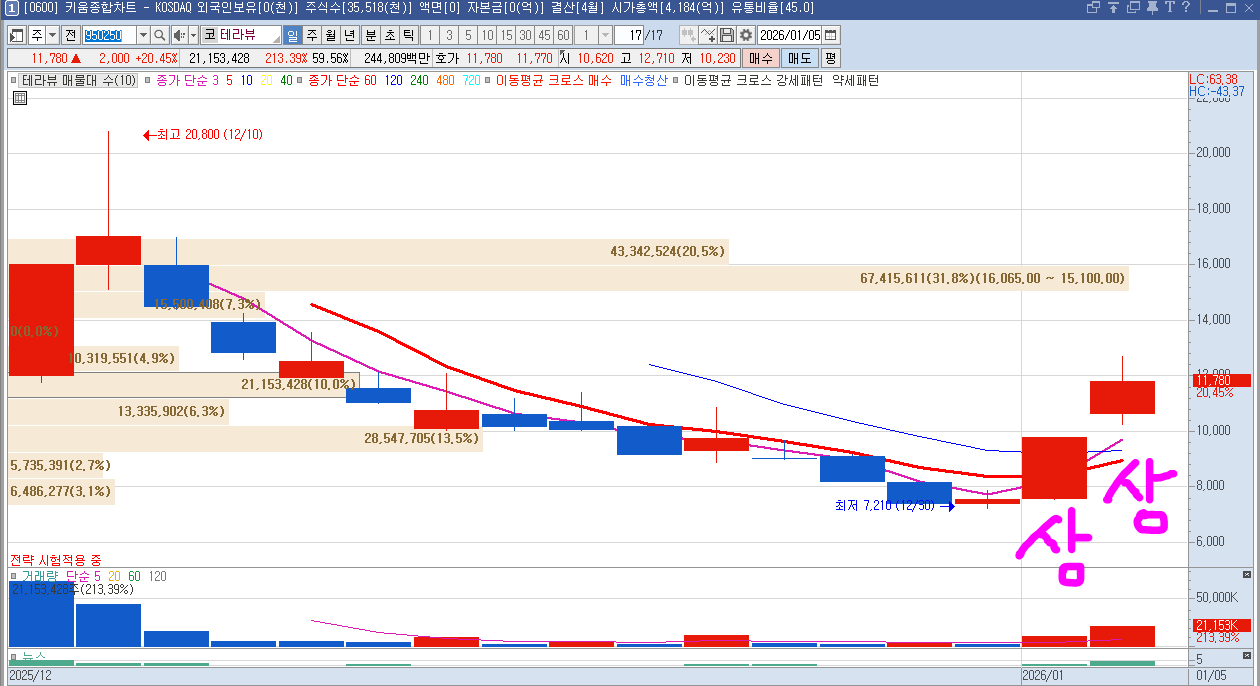This screenshot has width=1260, height=686.
Task: Click the speaker sound alert icon
Action: pyautogui.click(x=179, y=35)
